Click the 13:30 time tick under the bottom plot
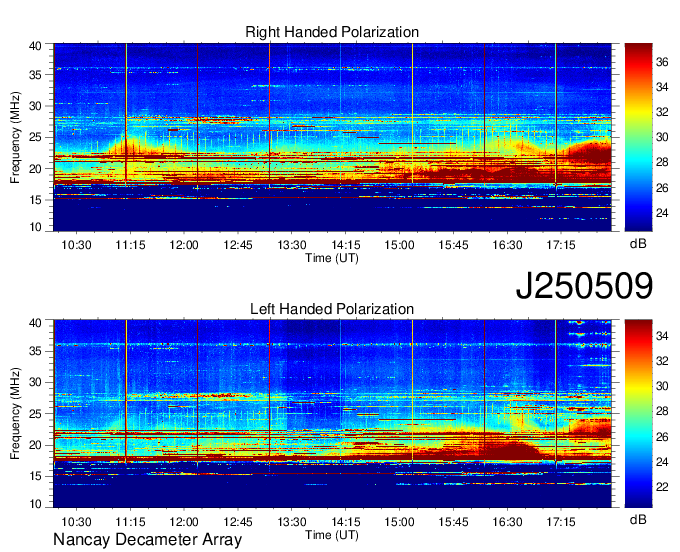This screenshot has height=552, width=680. 292,522
